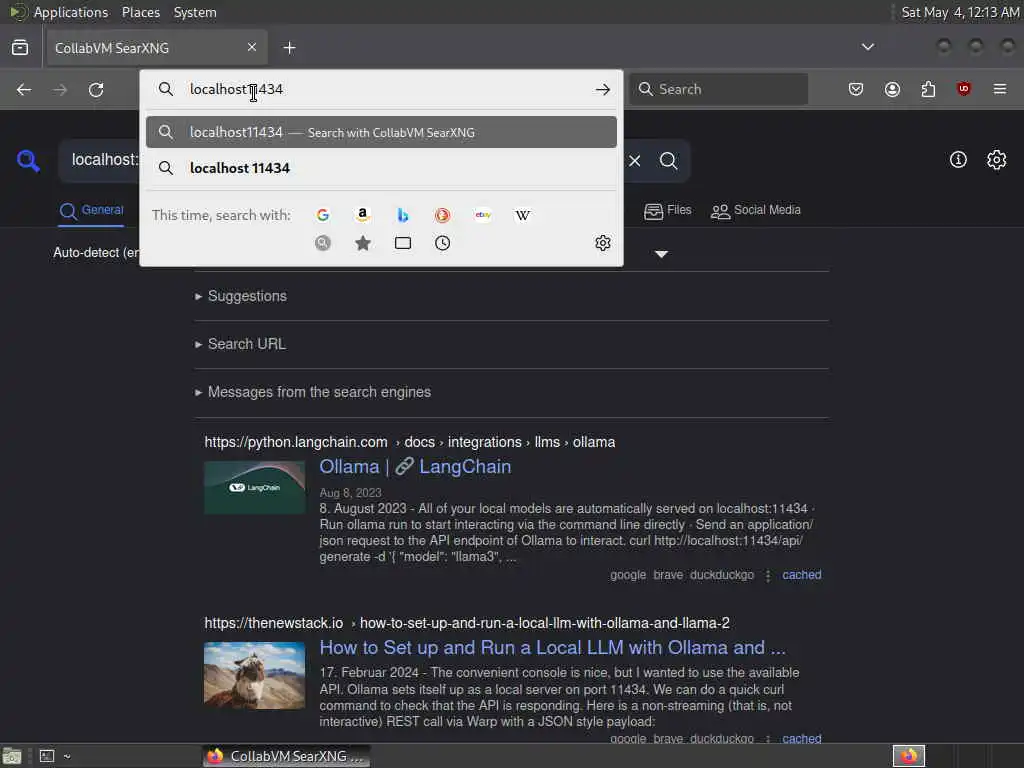Click the terminal icon in bottom panel
The width and height of the screenshot is (1024, 768).
(x=47, y=756)
